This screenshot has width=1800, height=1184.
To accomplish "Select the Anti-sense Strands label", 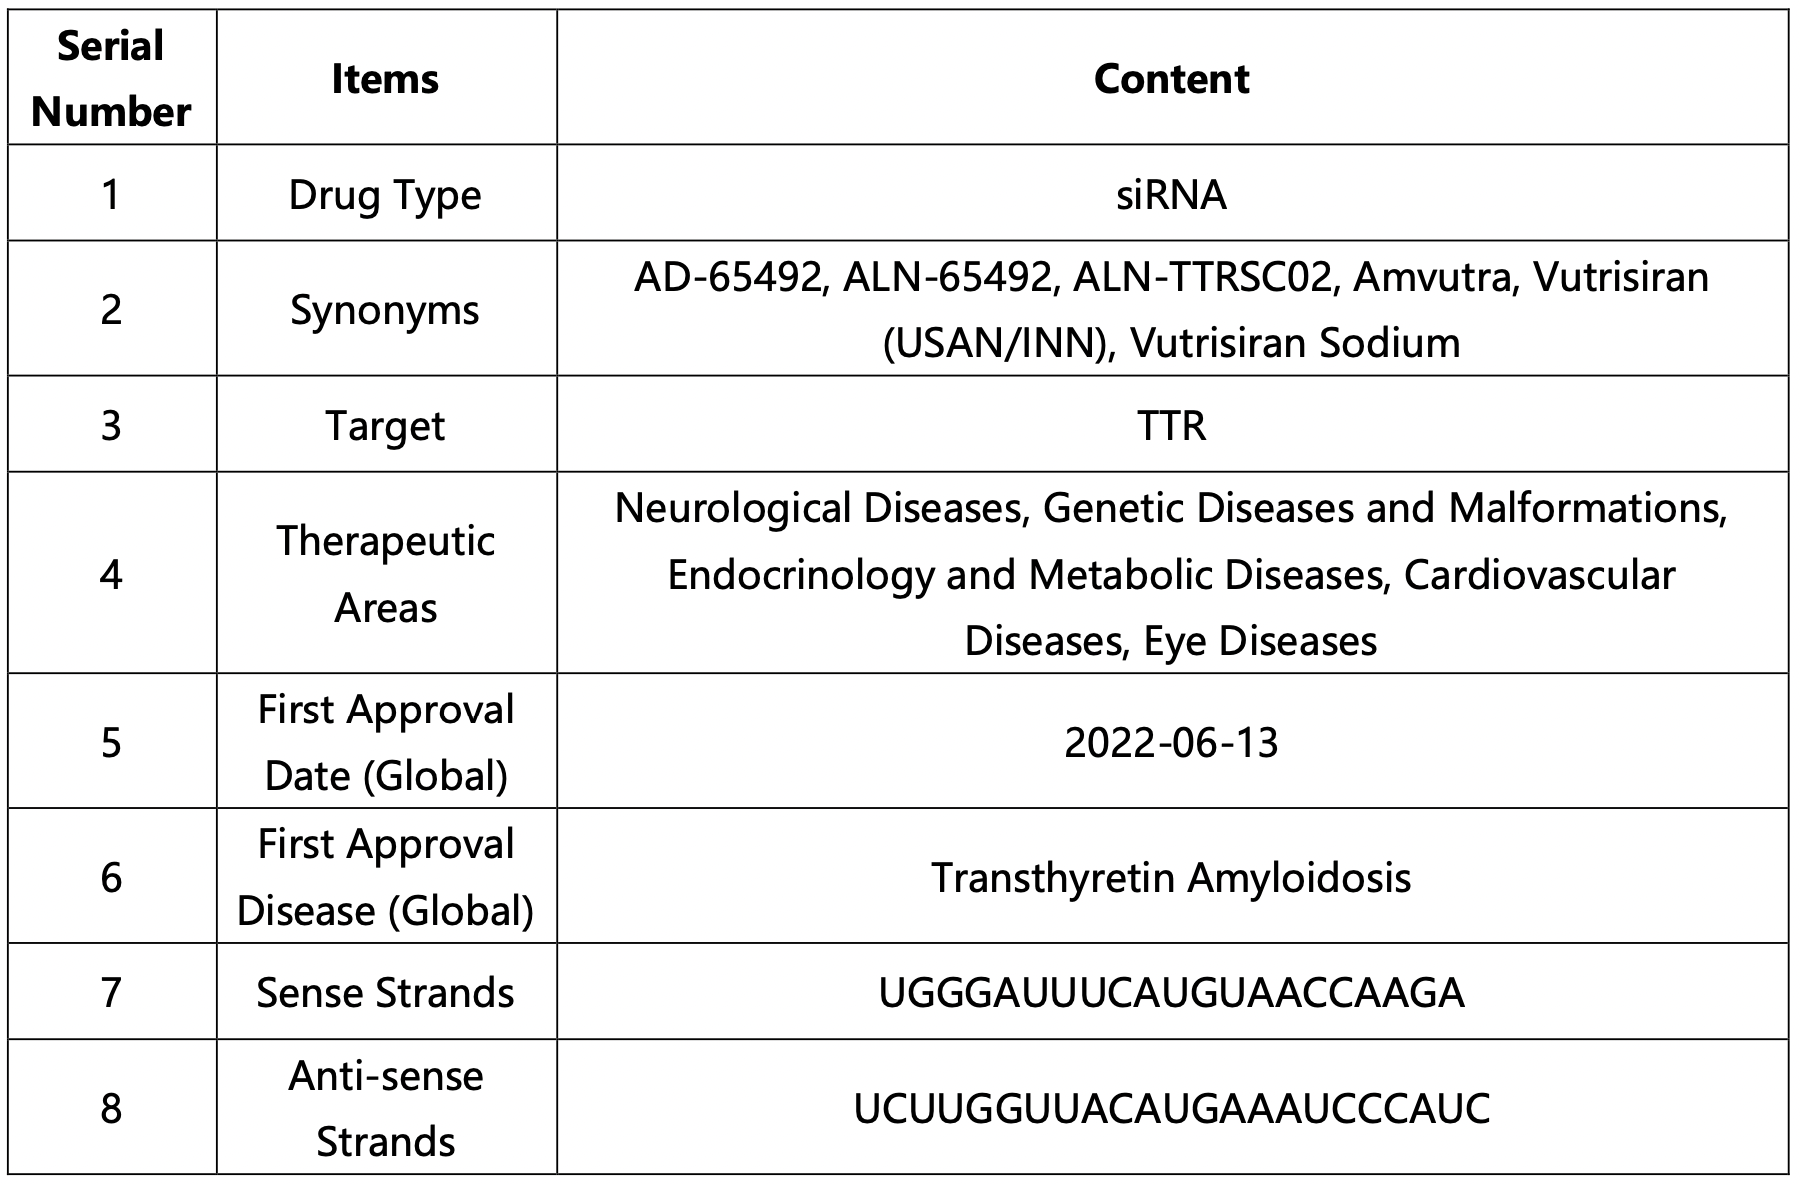I will point(385,1108).
